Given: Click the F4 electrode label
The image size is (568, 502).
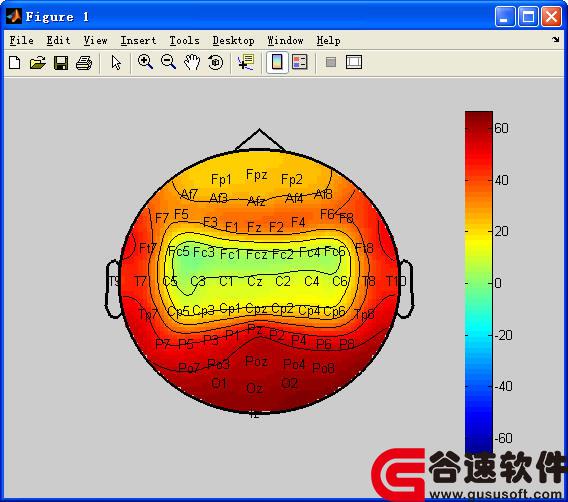Looking at the screenshot, I should click(x=298, y=221).
